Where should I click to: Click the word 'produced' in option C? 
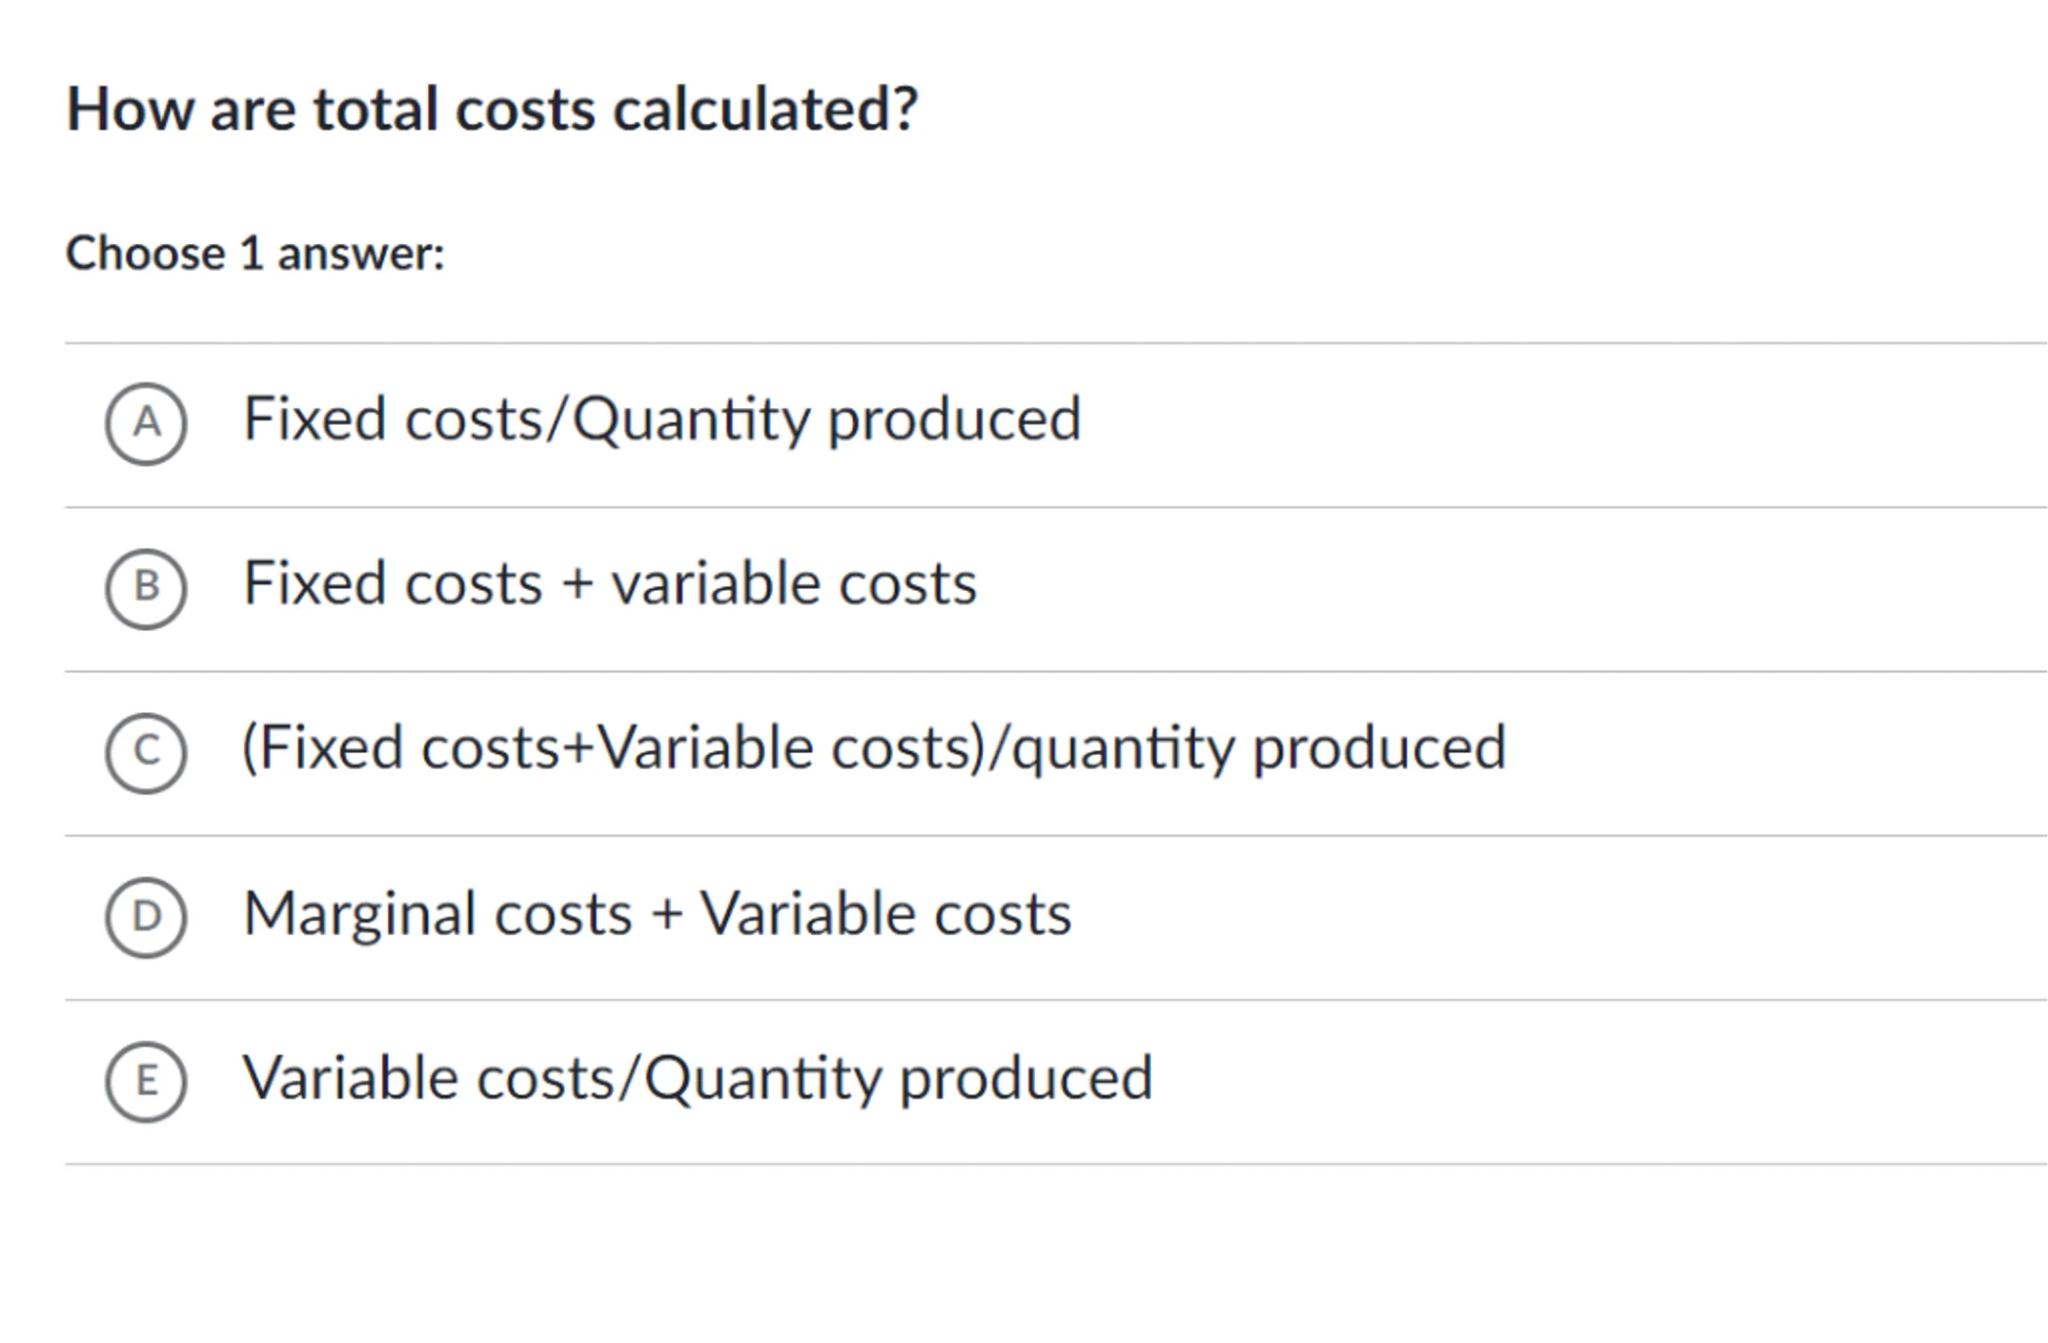[x=1379, y=748]
